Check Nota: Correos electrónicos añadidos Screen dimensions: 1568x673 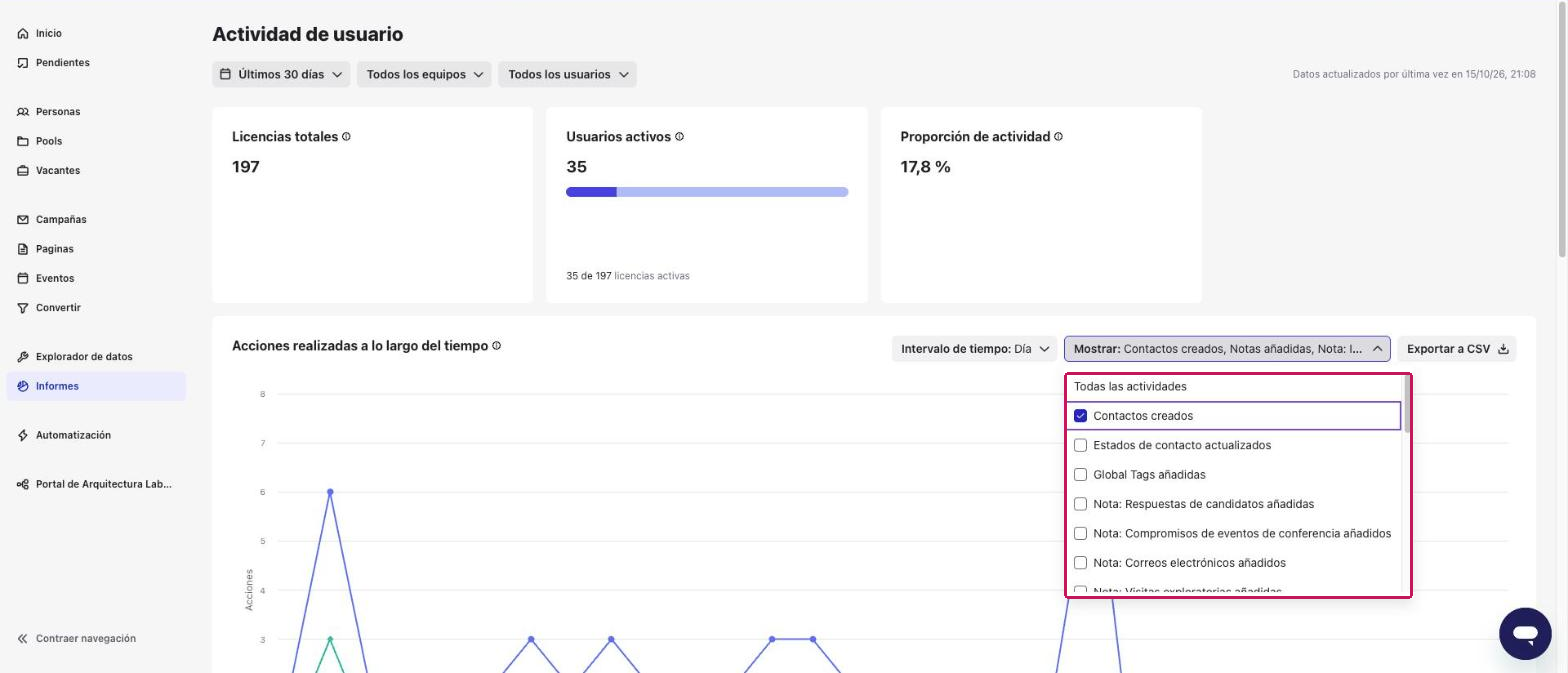pyautogui.click(x=1080, y=563)
